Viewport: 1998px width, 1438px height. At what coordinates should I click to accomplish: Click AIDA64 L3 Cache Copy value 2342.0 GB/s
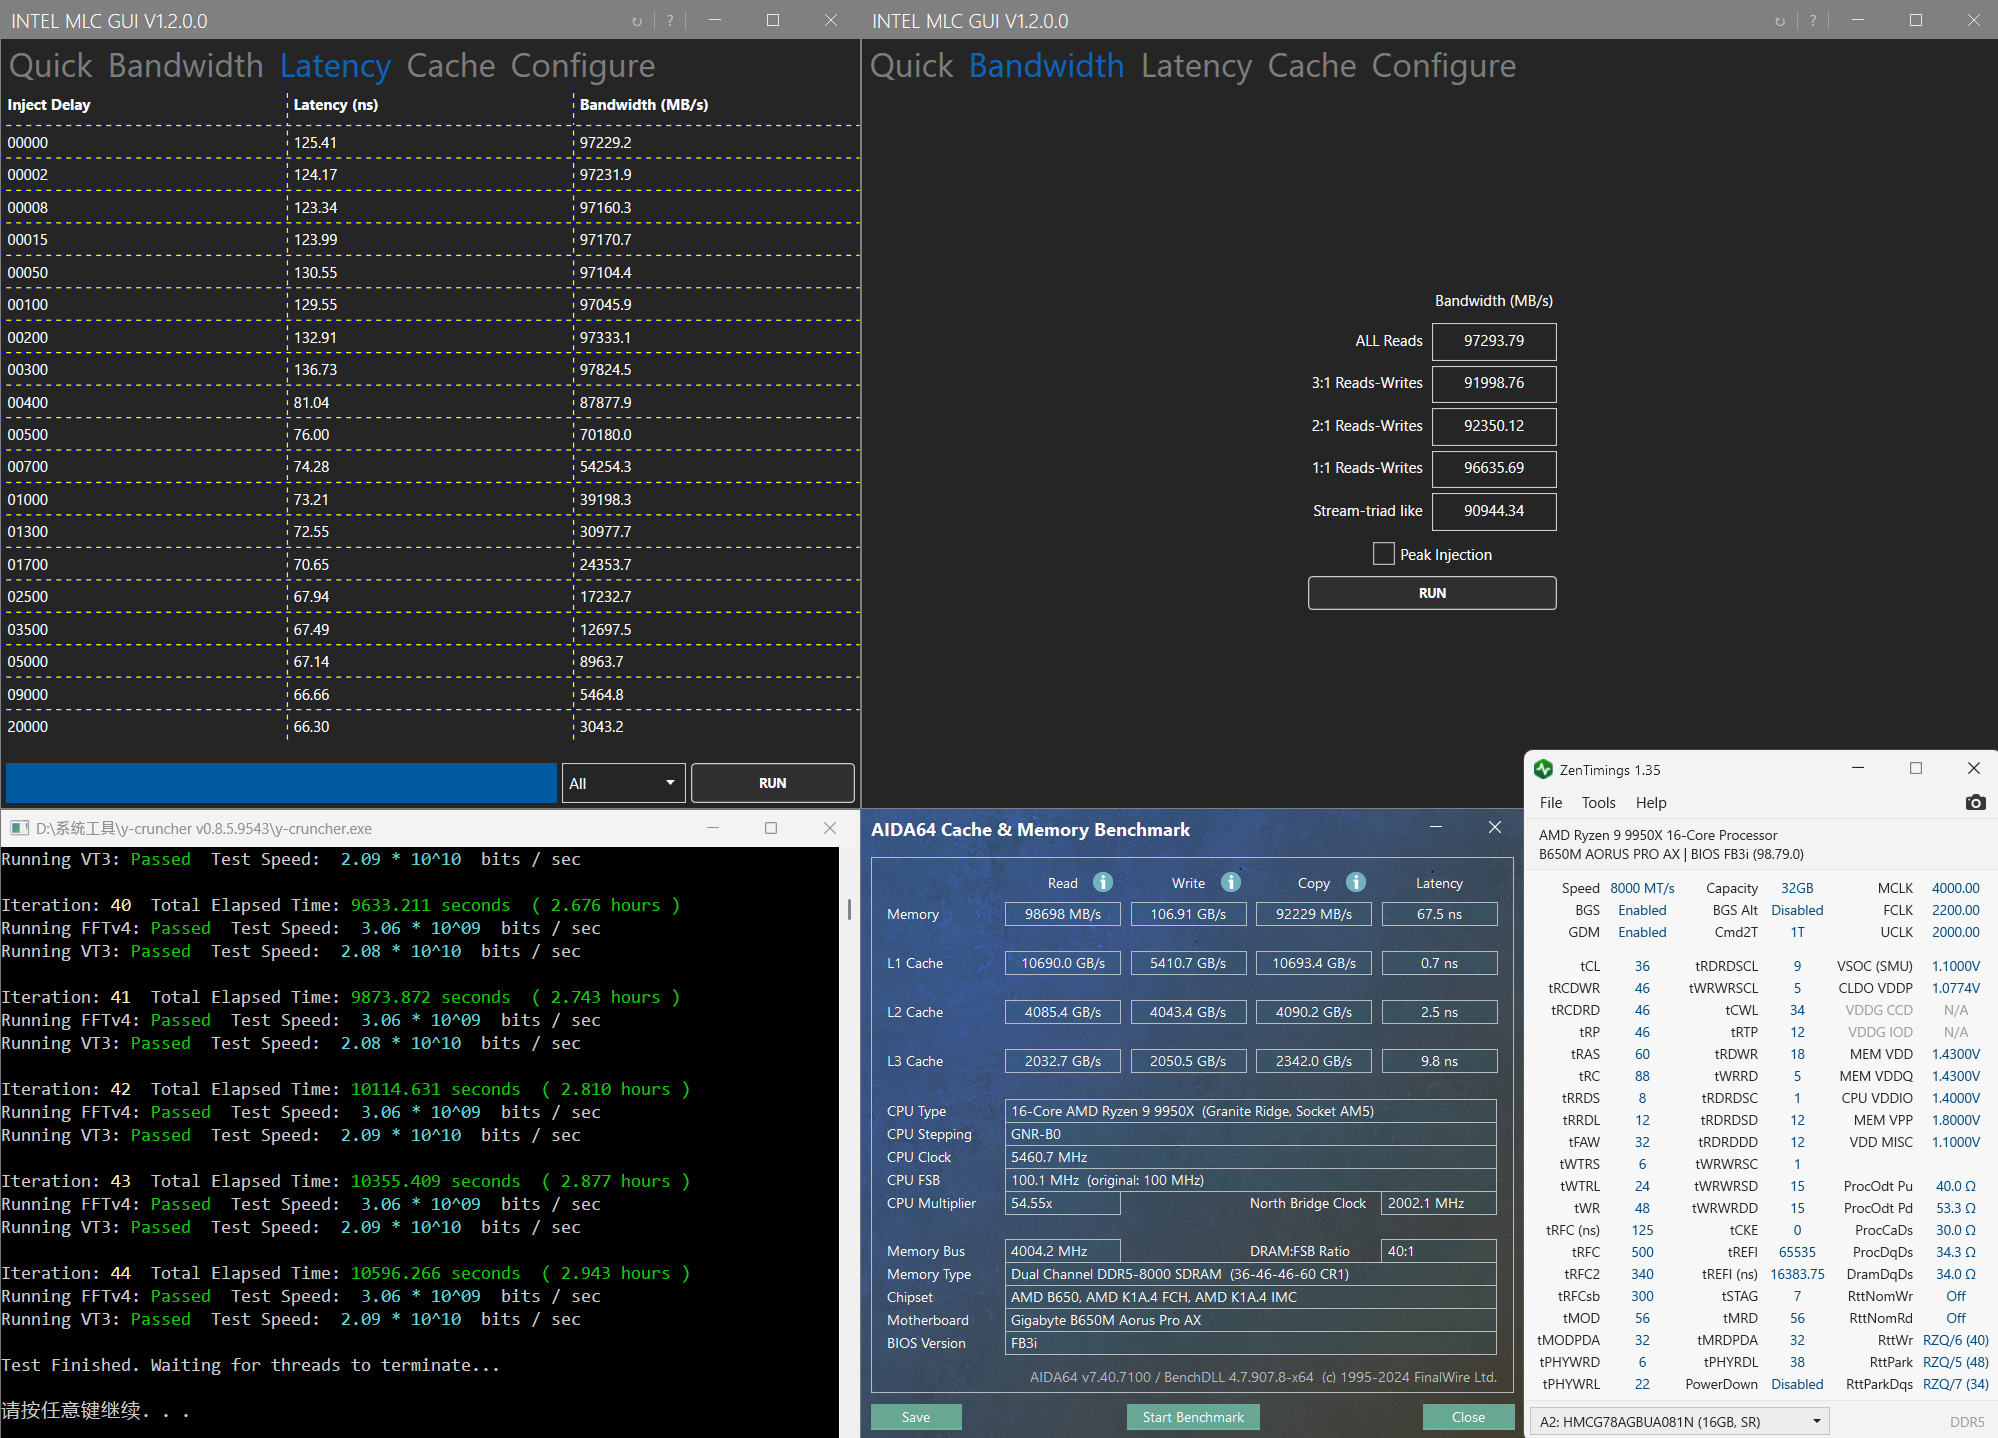coord(1314,1061)
